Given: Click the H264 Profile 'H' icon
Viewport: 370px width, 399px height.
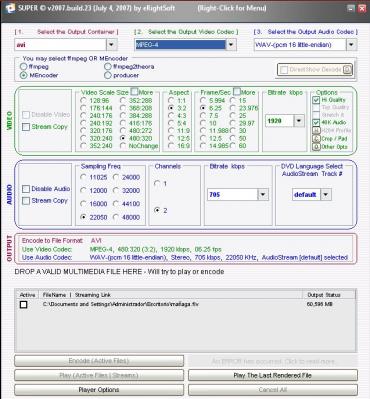Looking at the screenshot, I should coord(316,130).
